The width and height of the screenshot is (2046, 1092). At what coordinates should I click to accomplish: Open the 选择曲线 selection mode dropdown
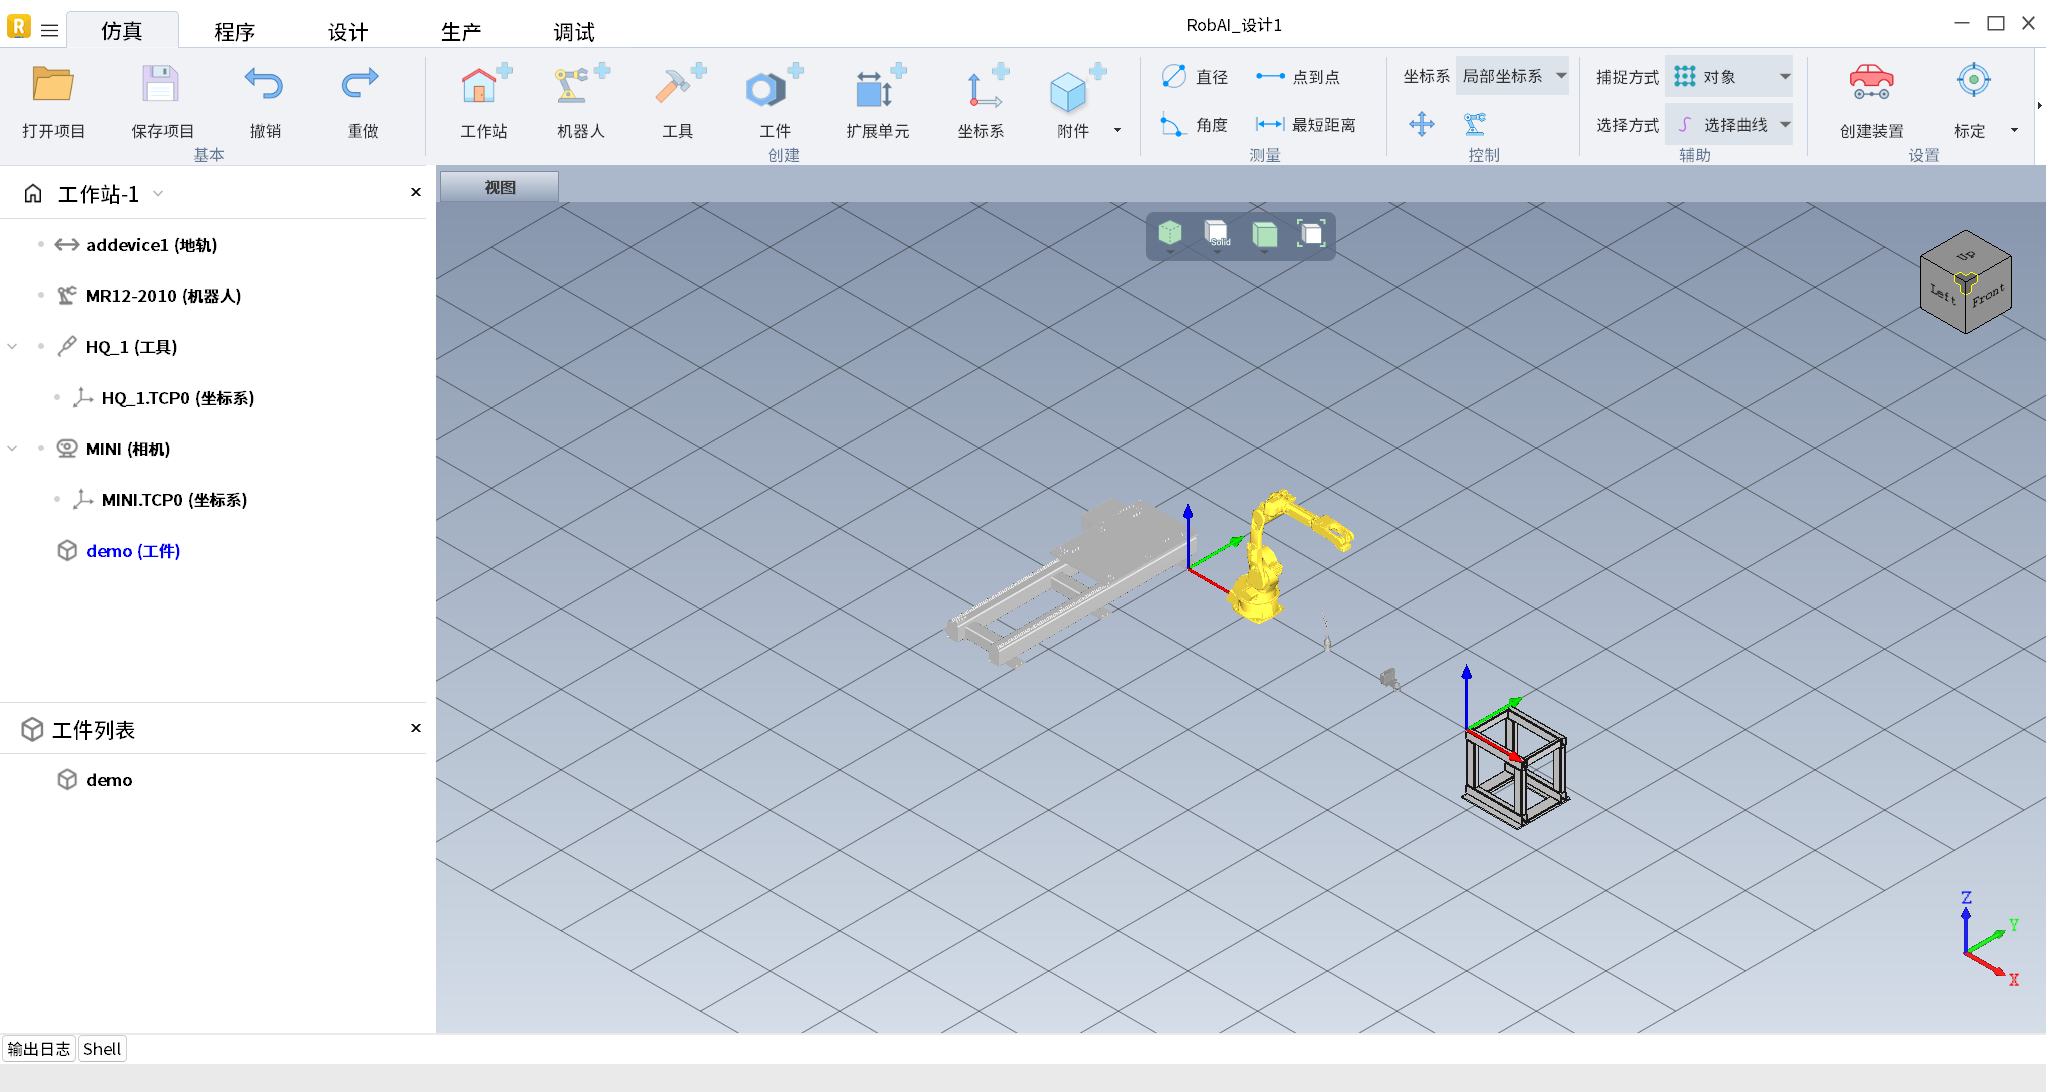tap(1730, 125)
